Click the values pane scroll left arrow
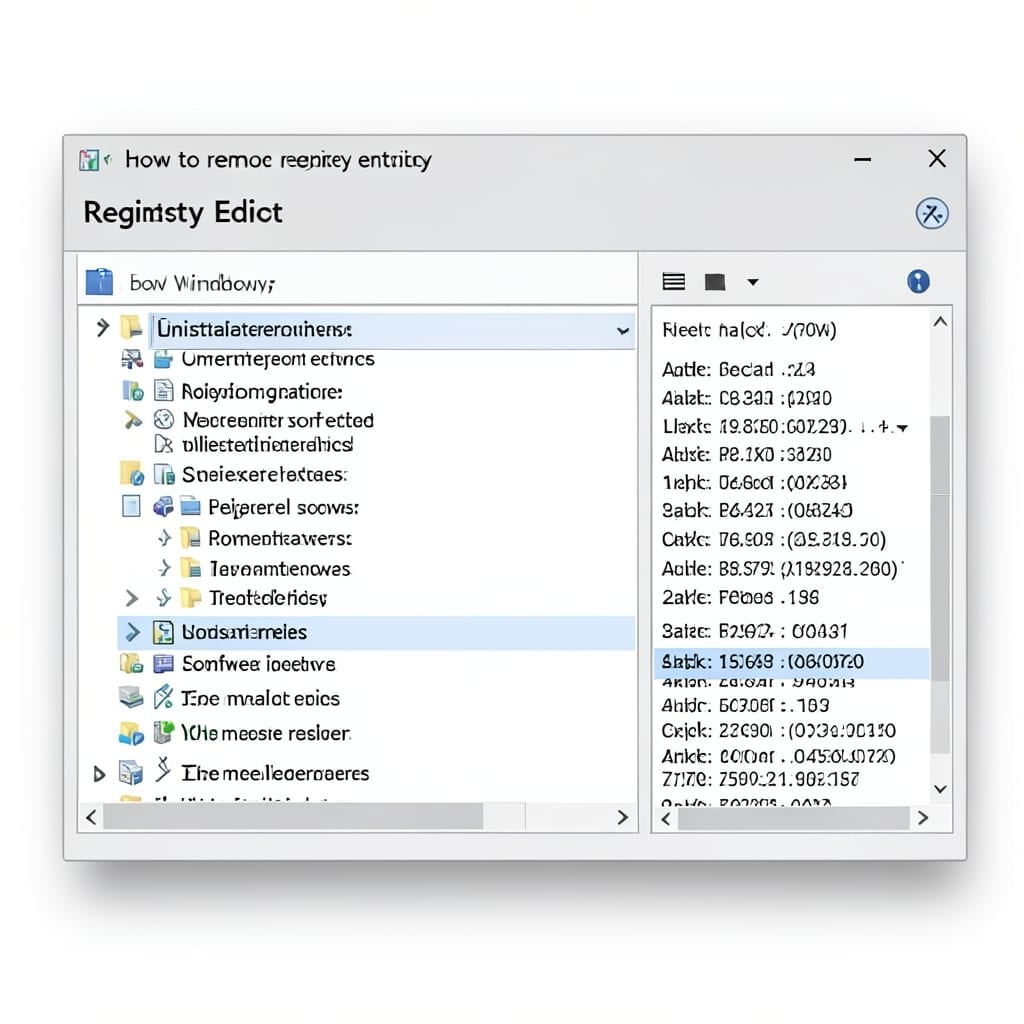Viewport: 1024px width, 1024px height. (665, 818)
